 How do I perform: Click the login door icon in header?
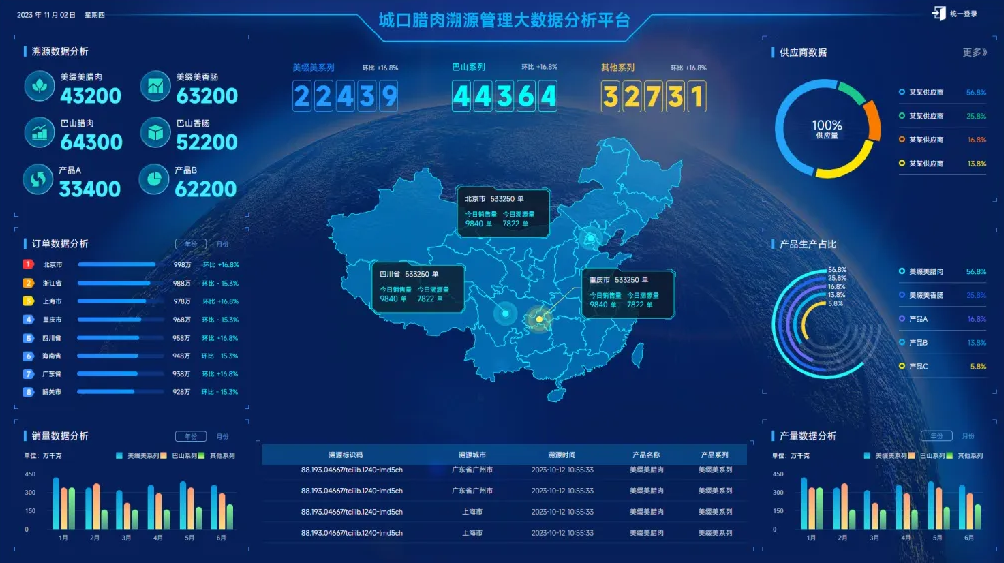[x=939, y=13]
